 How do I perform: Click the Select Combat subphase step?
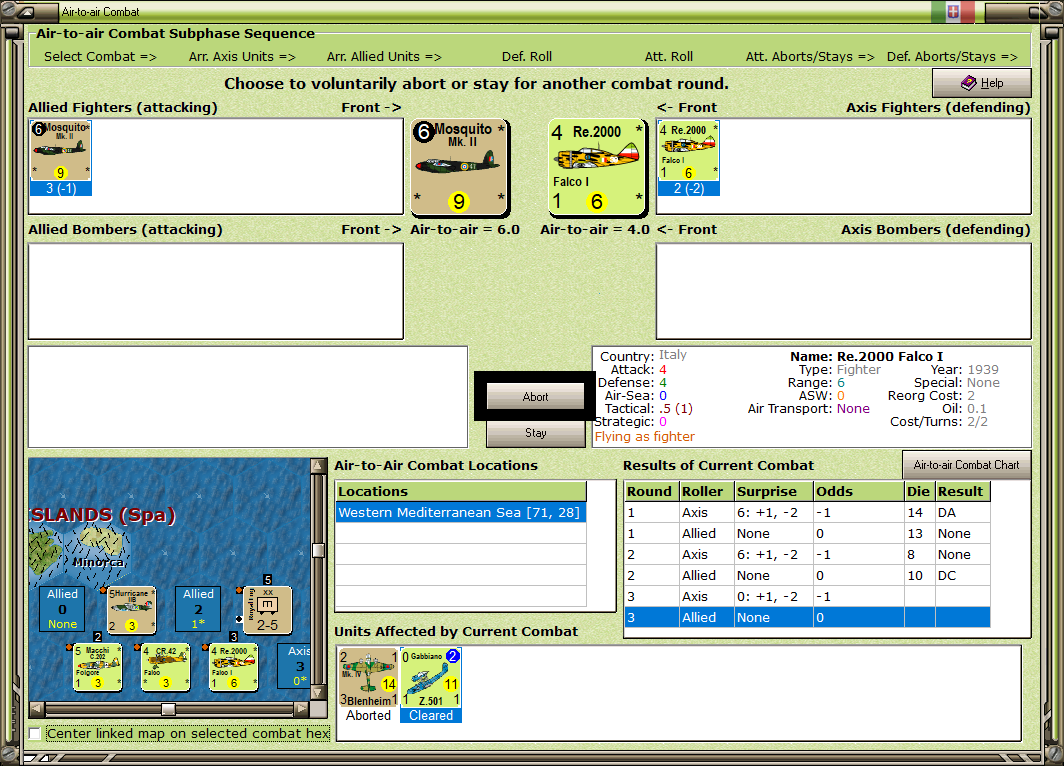(x=100, y=57)
